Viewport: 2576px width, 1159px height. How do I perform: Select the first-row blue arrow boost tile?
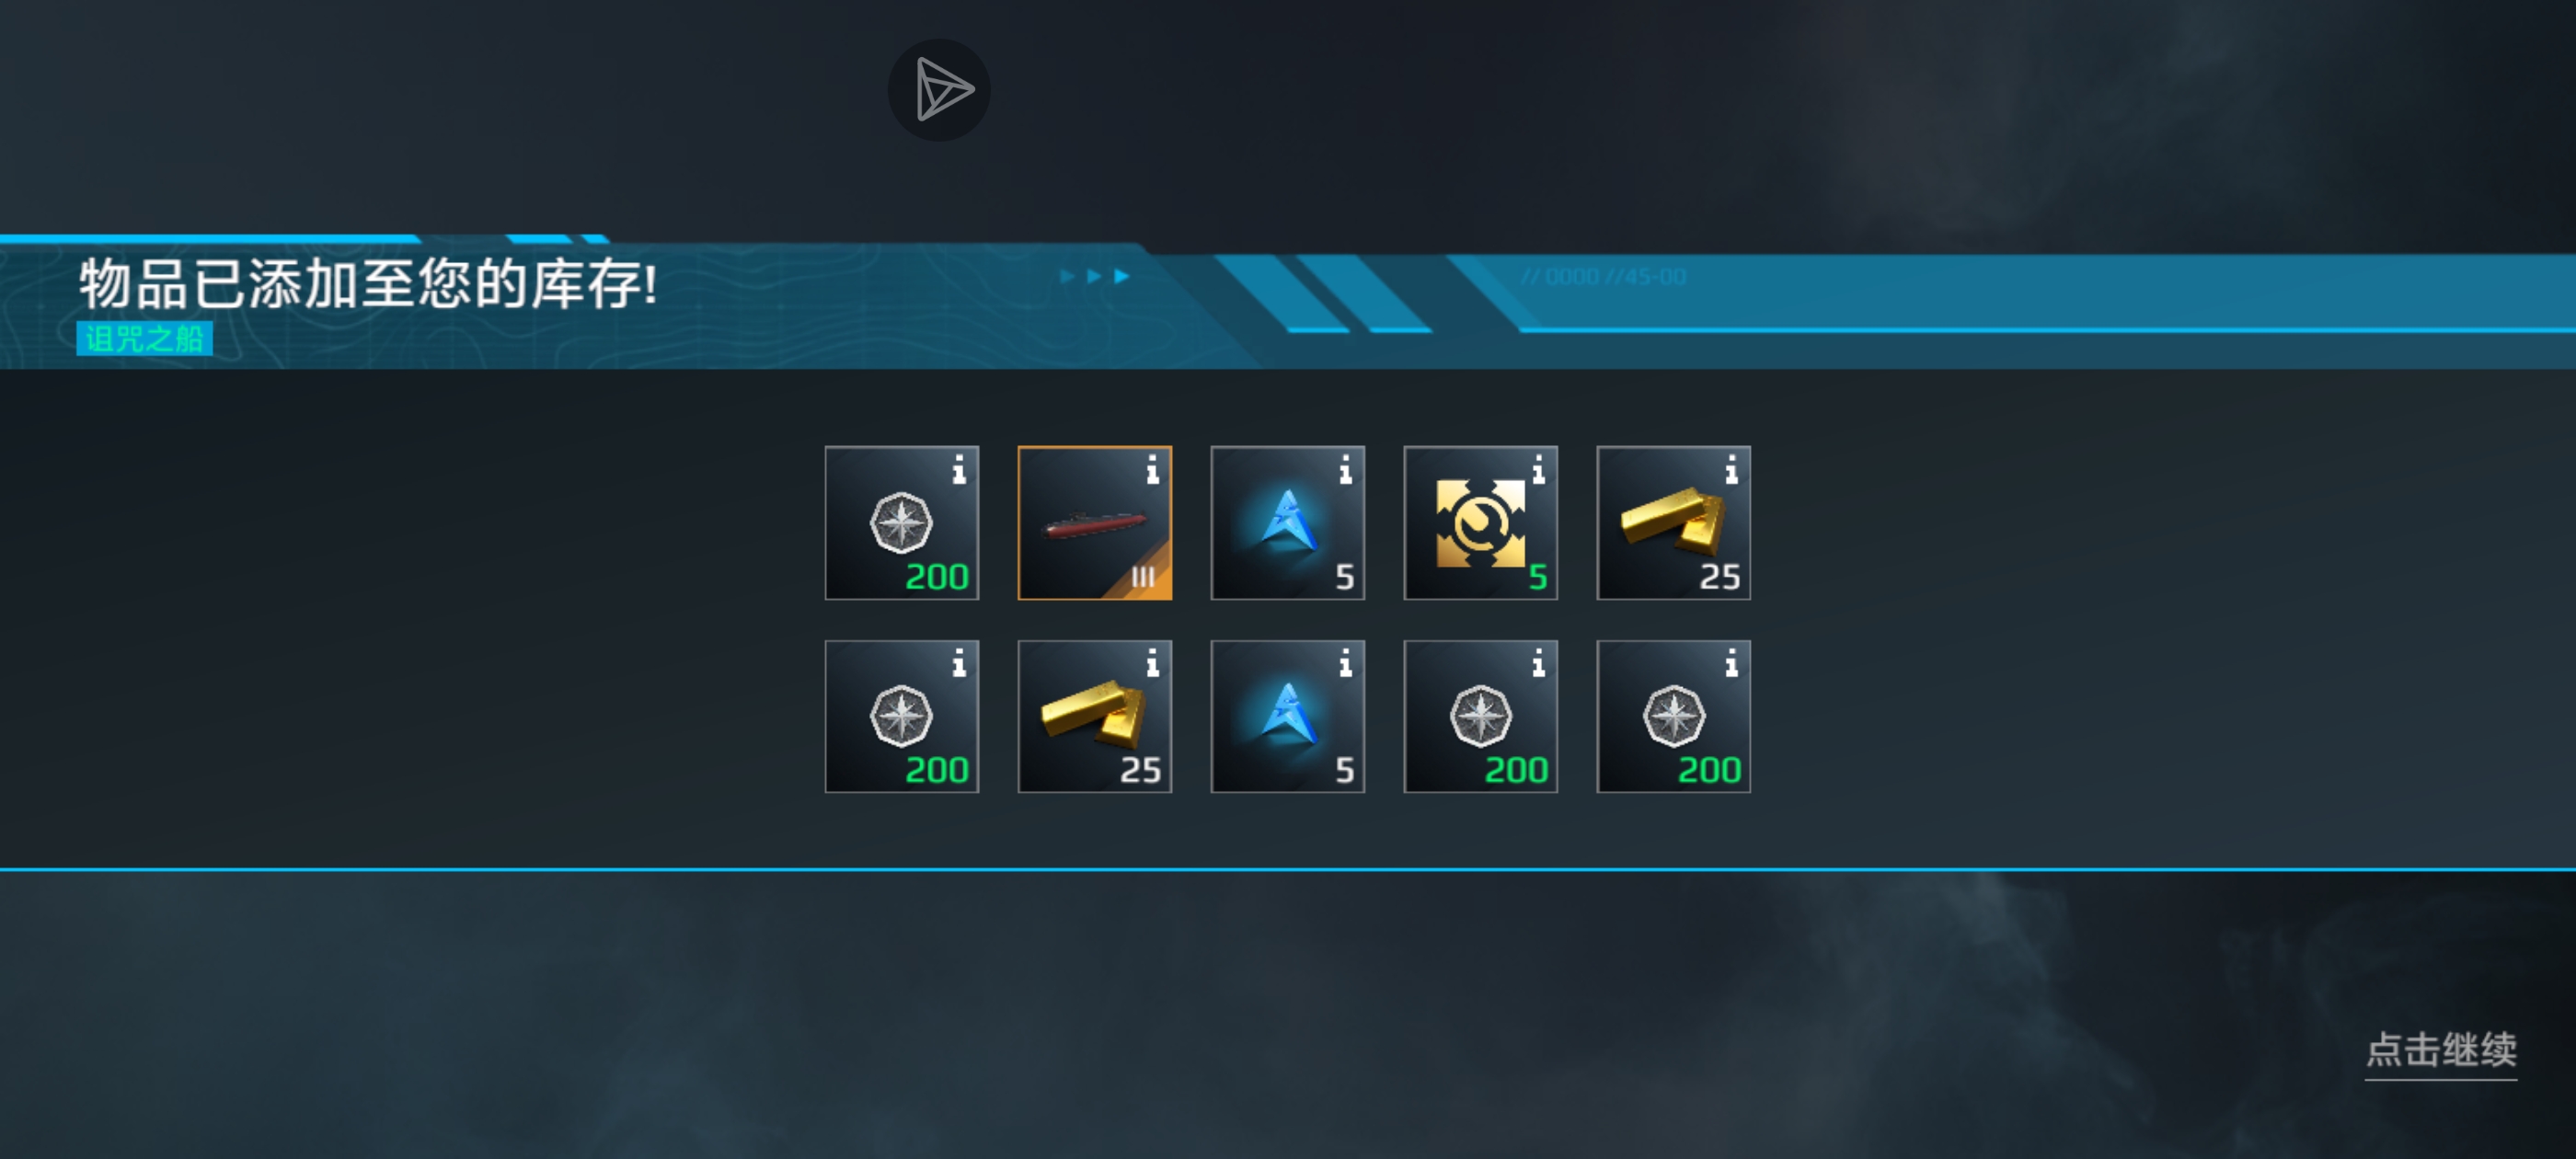coord(1288,523)
